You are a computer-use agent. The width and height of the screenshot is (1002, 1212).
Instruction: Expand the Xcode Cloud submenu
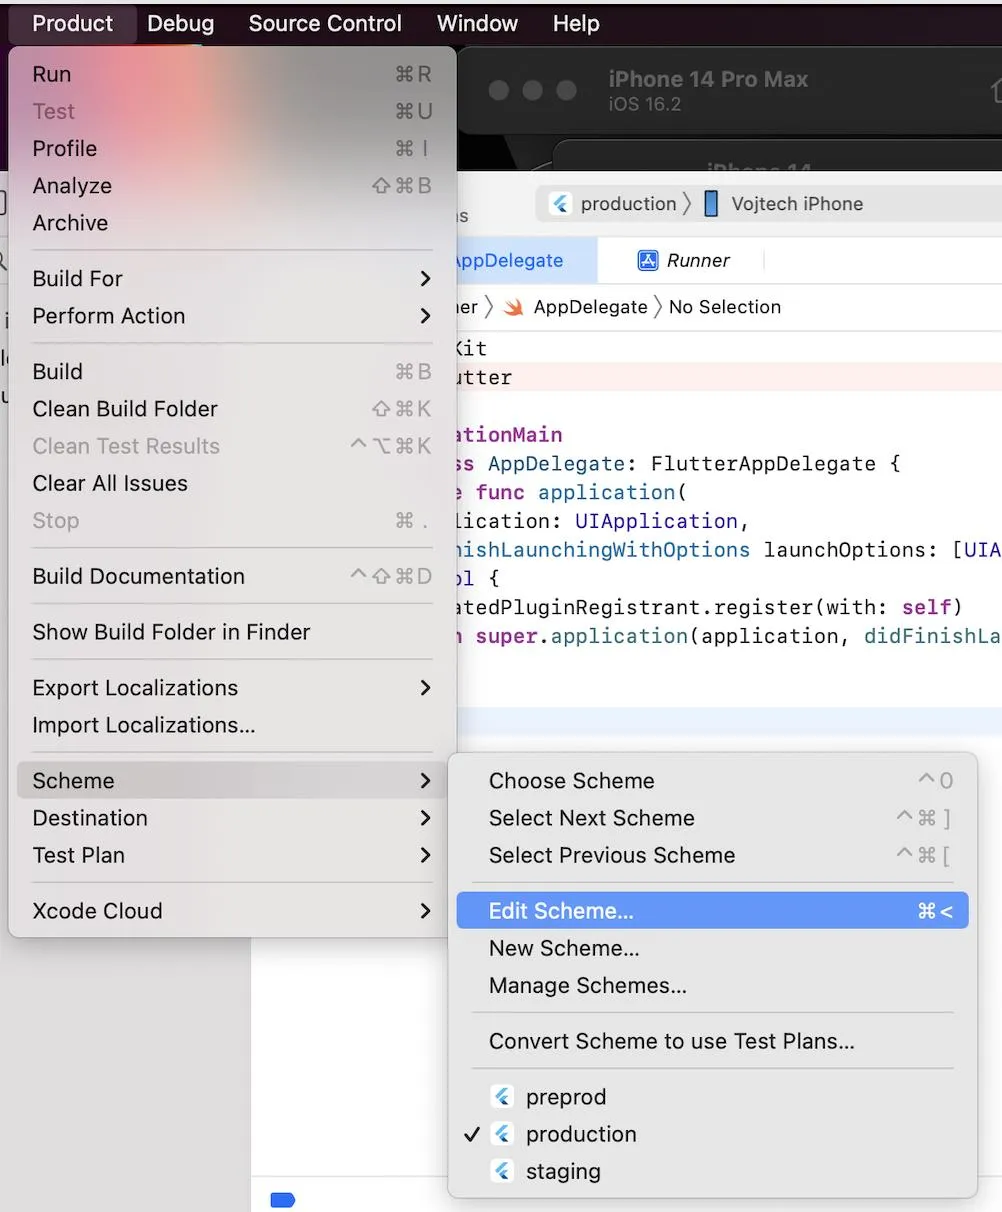tap(232, 911)
